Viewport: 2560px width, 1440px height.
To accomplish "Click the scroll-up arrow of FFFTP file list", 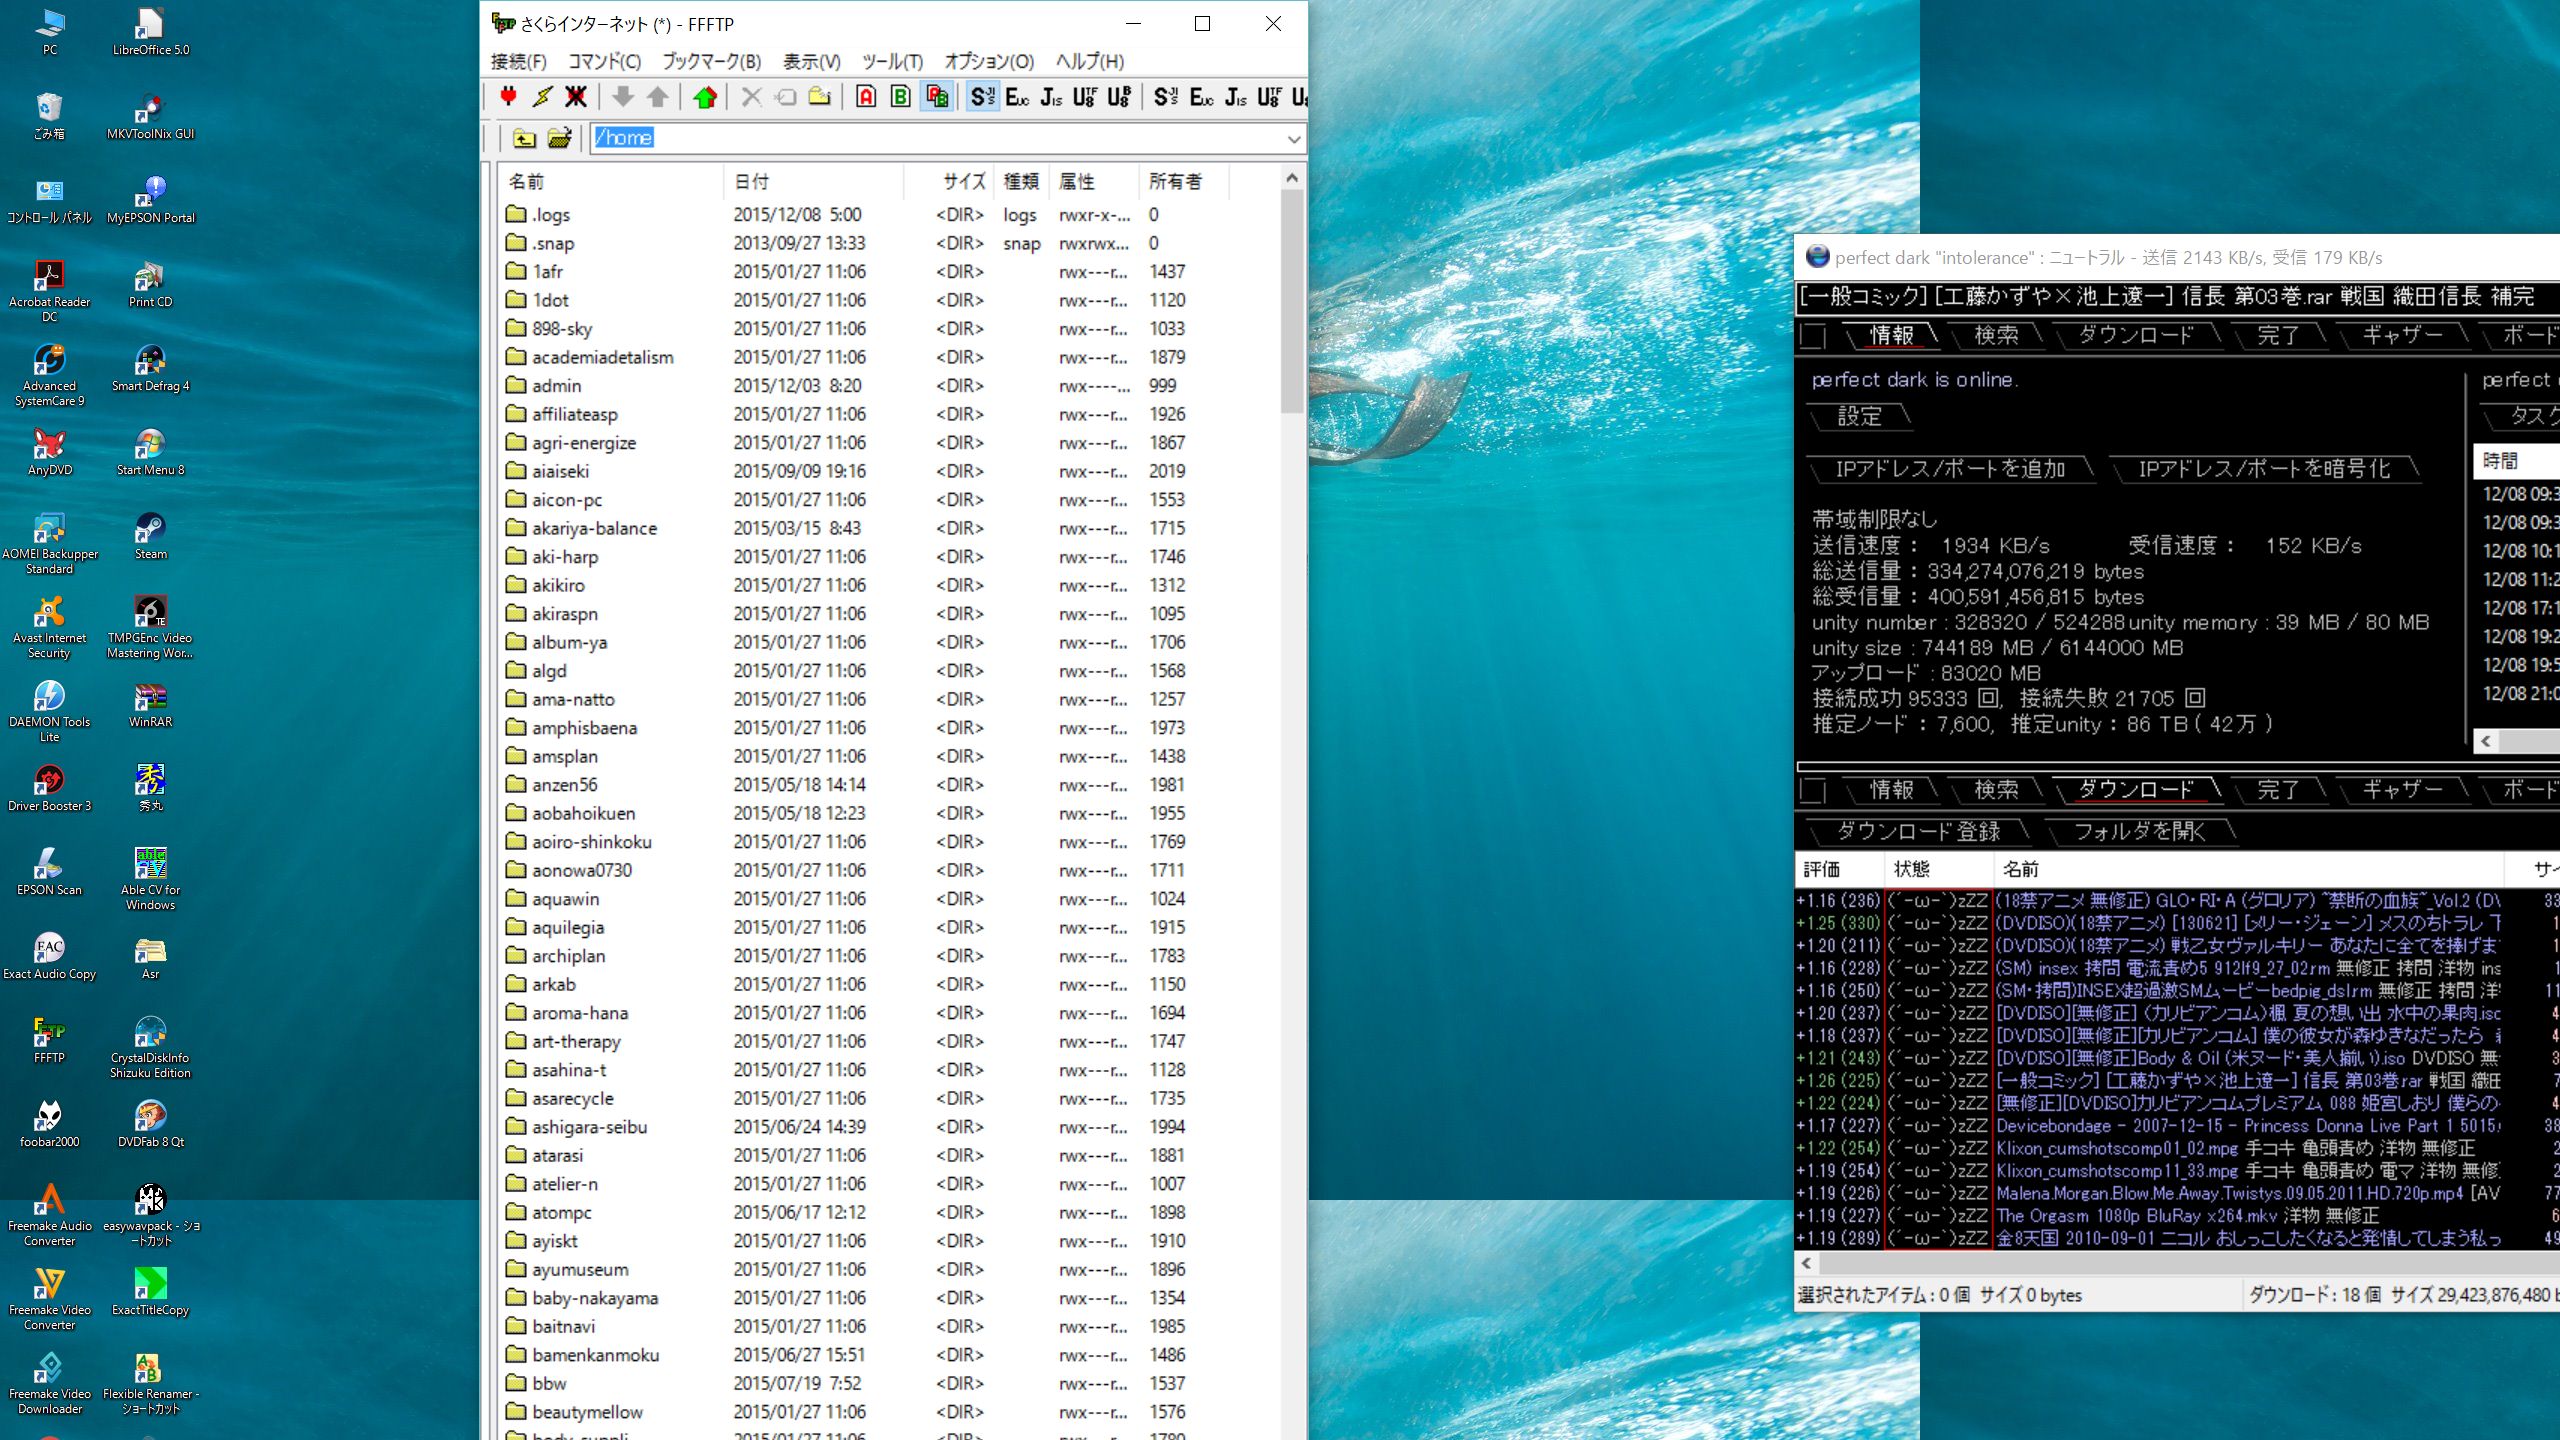I will point(1291,178).
